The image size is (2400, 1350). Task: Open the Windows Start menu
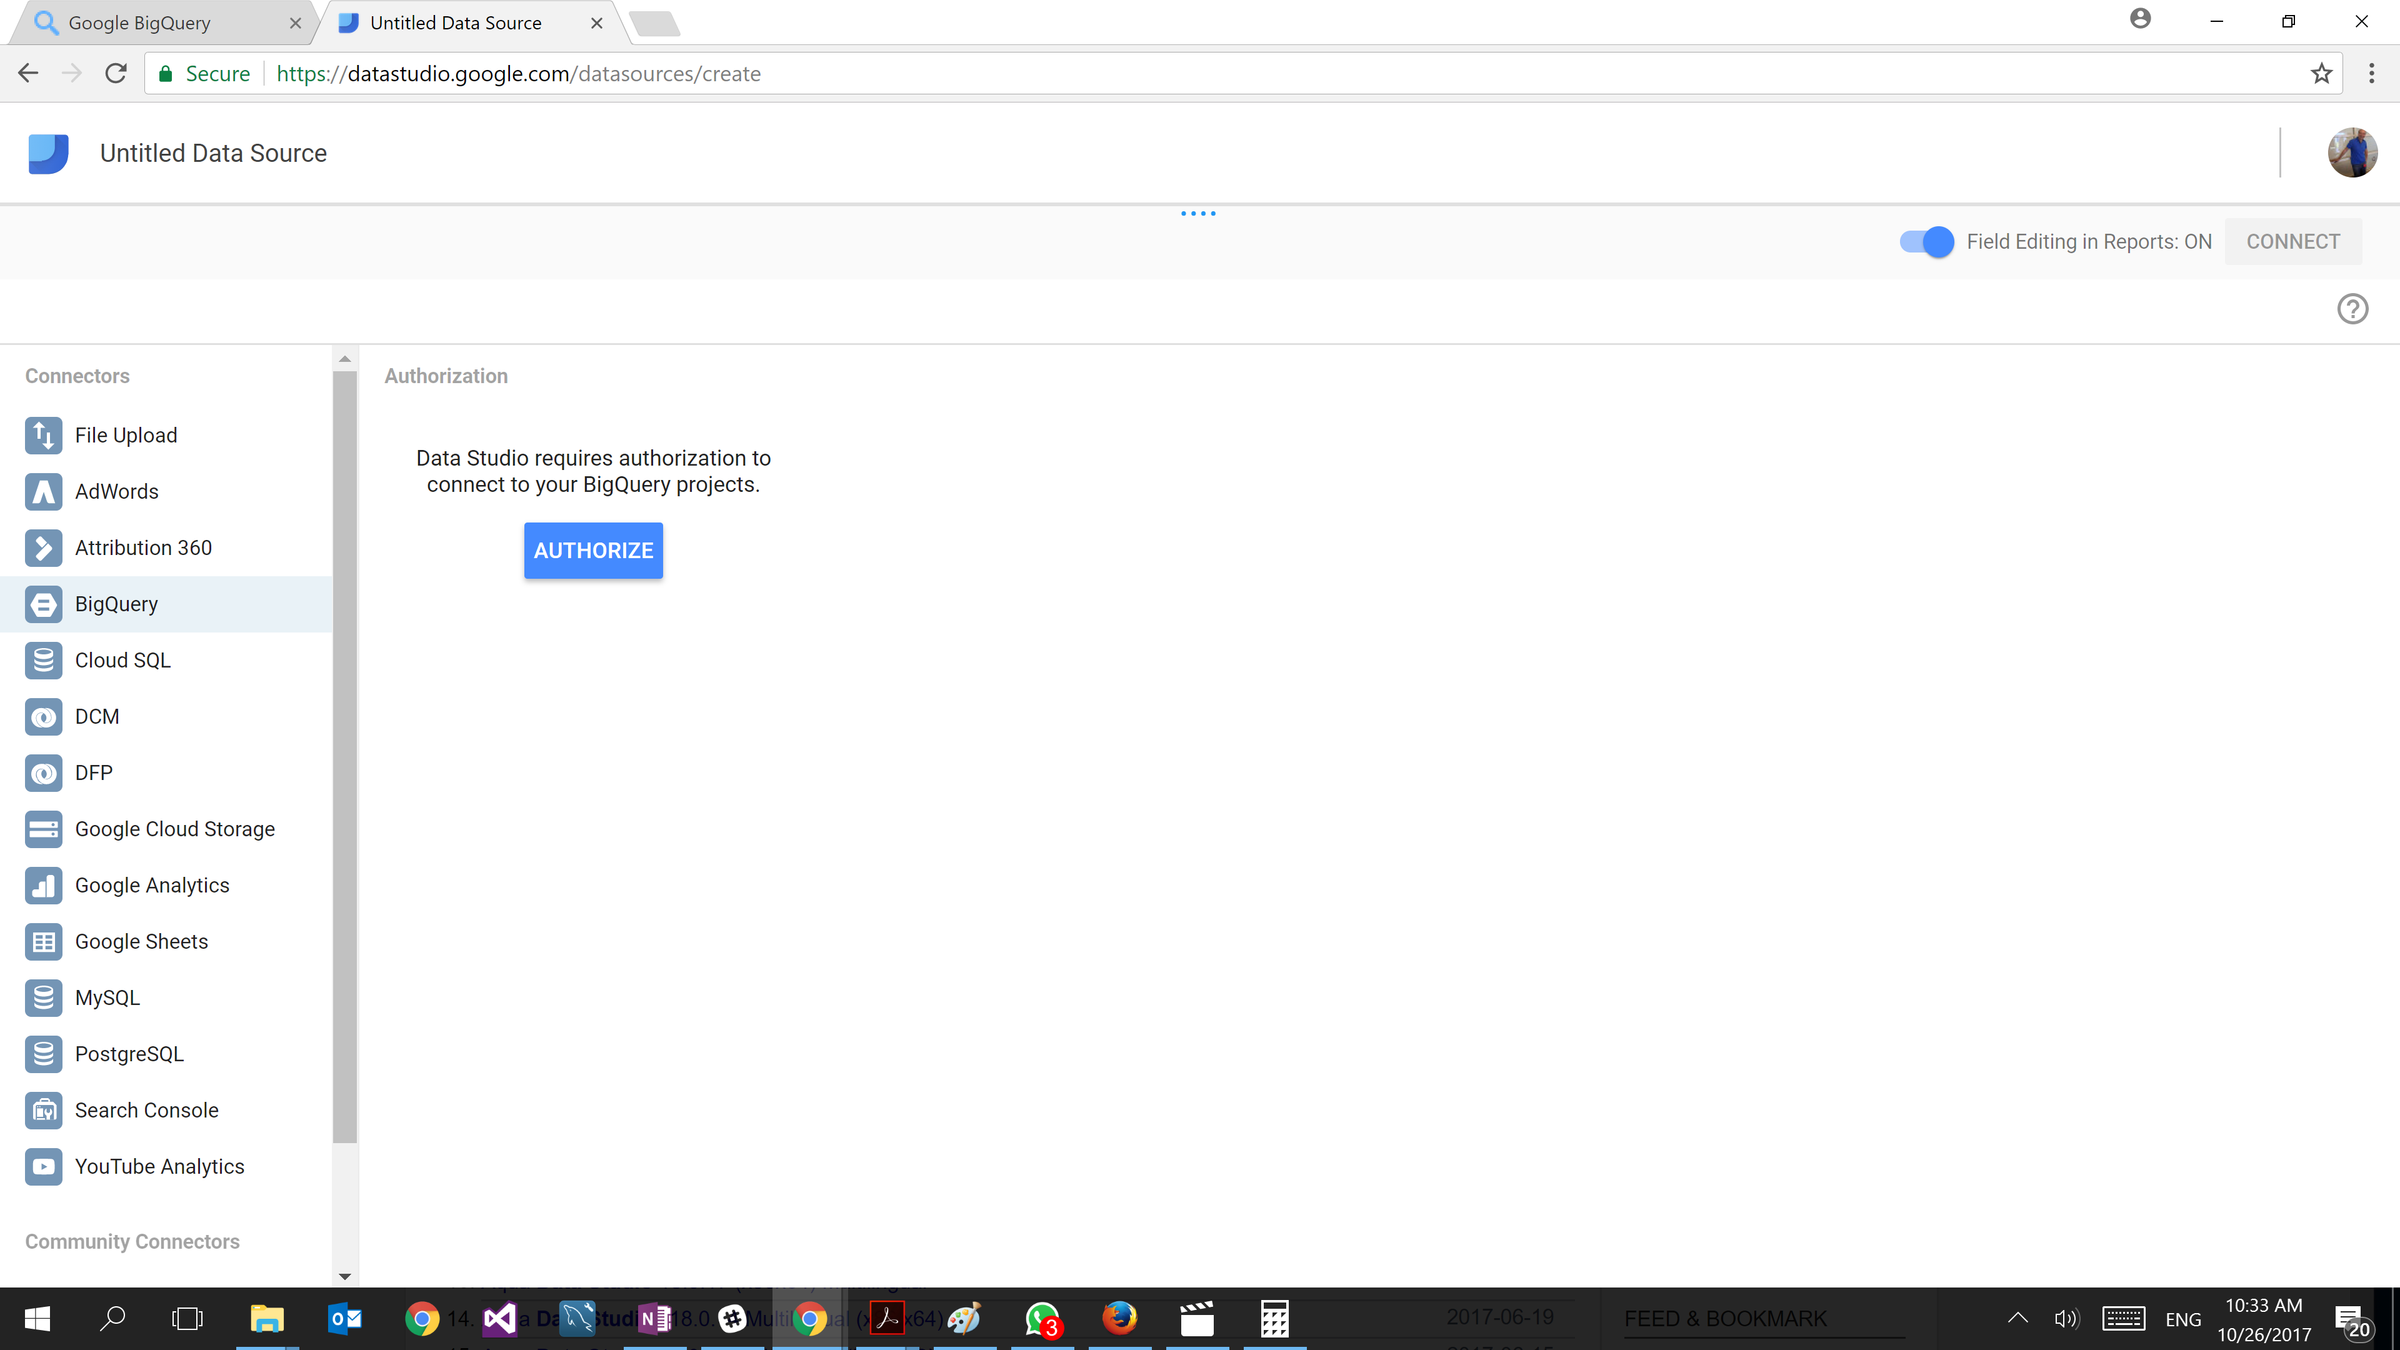[37, 1319]
